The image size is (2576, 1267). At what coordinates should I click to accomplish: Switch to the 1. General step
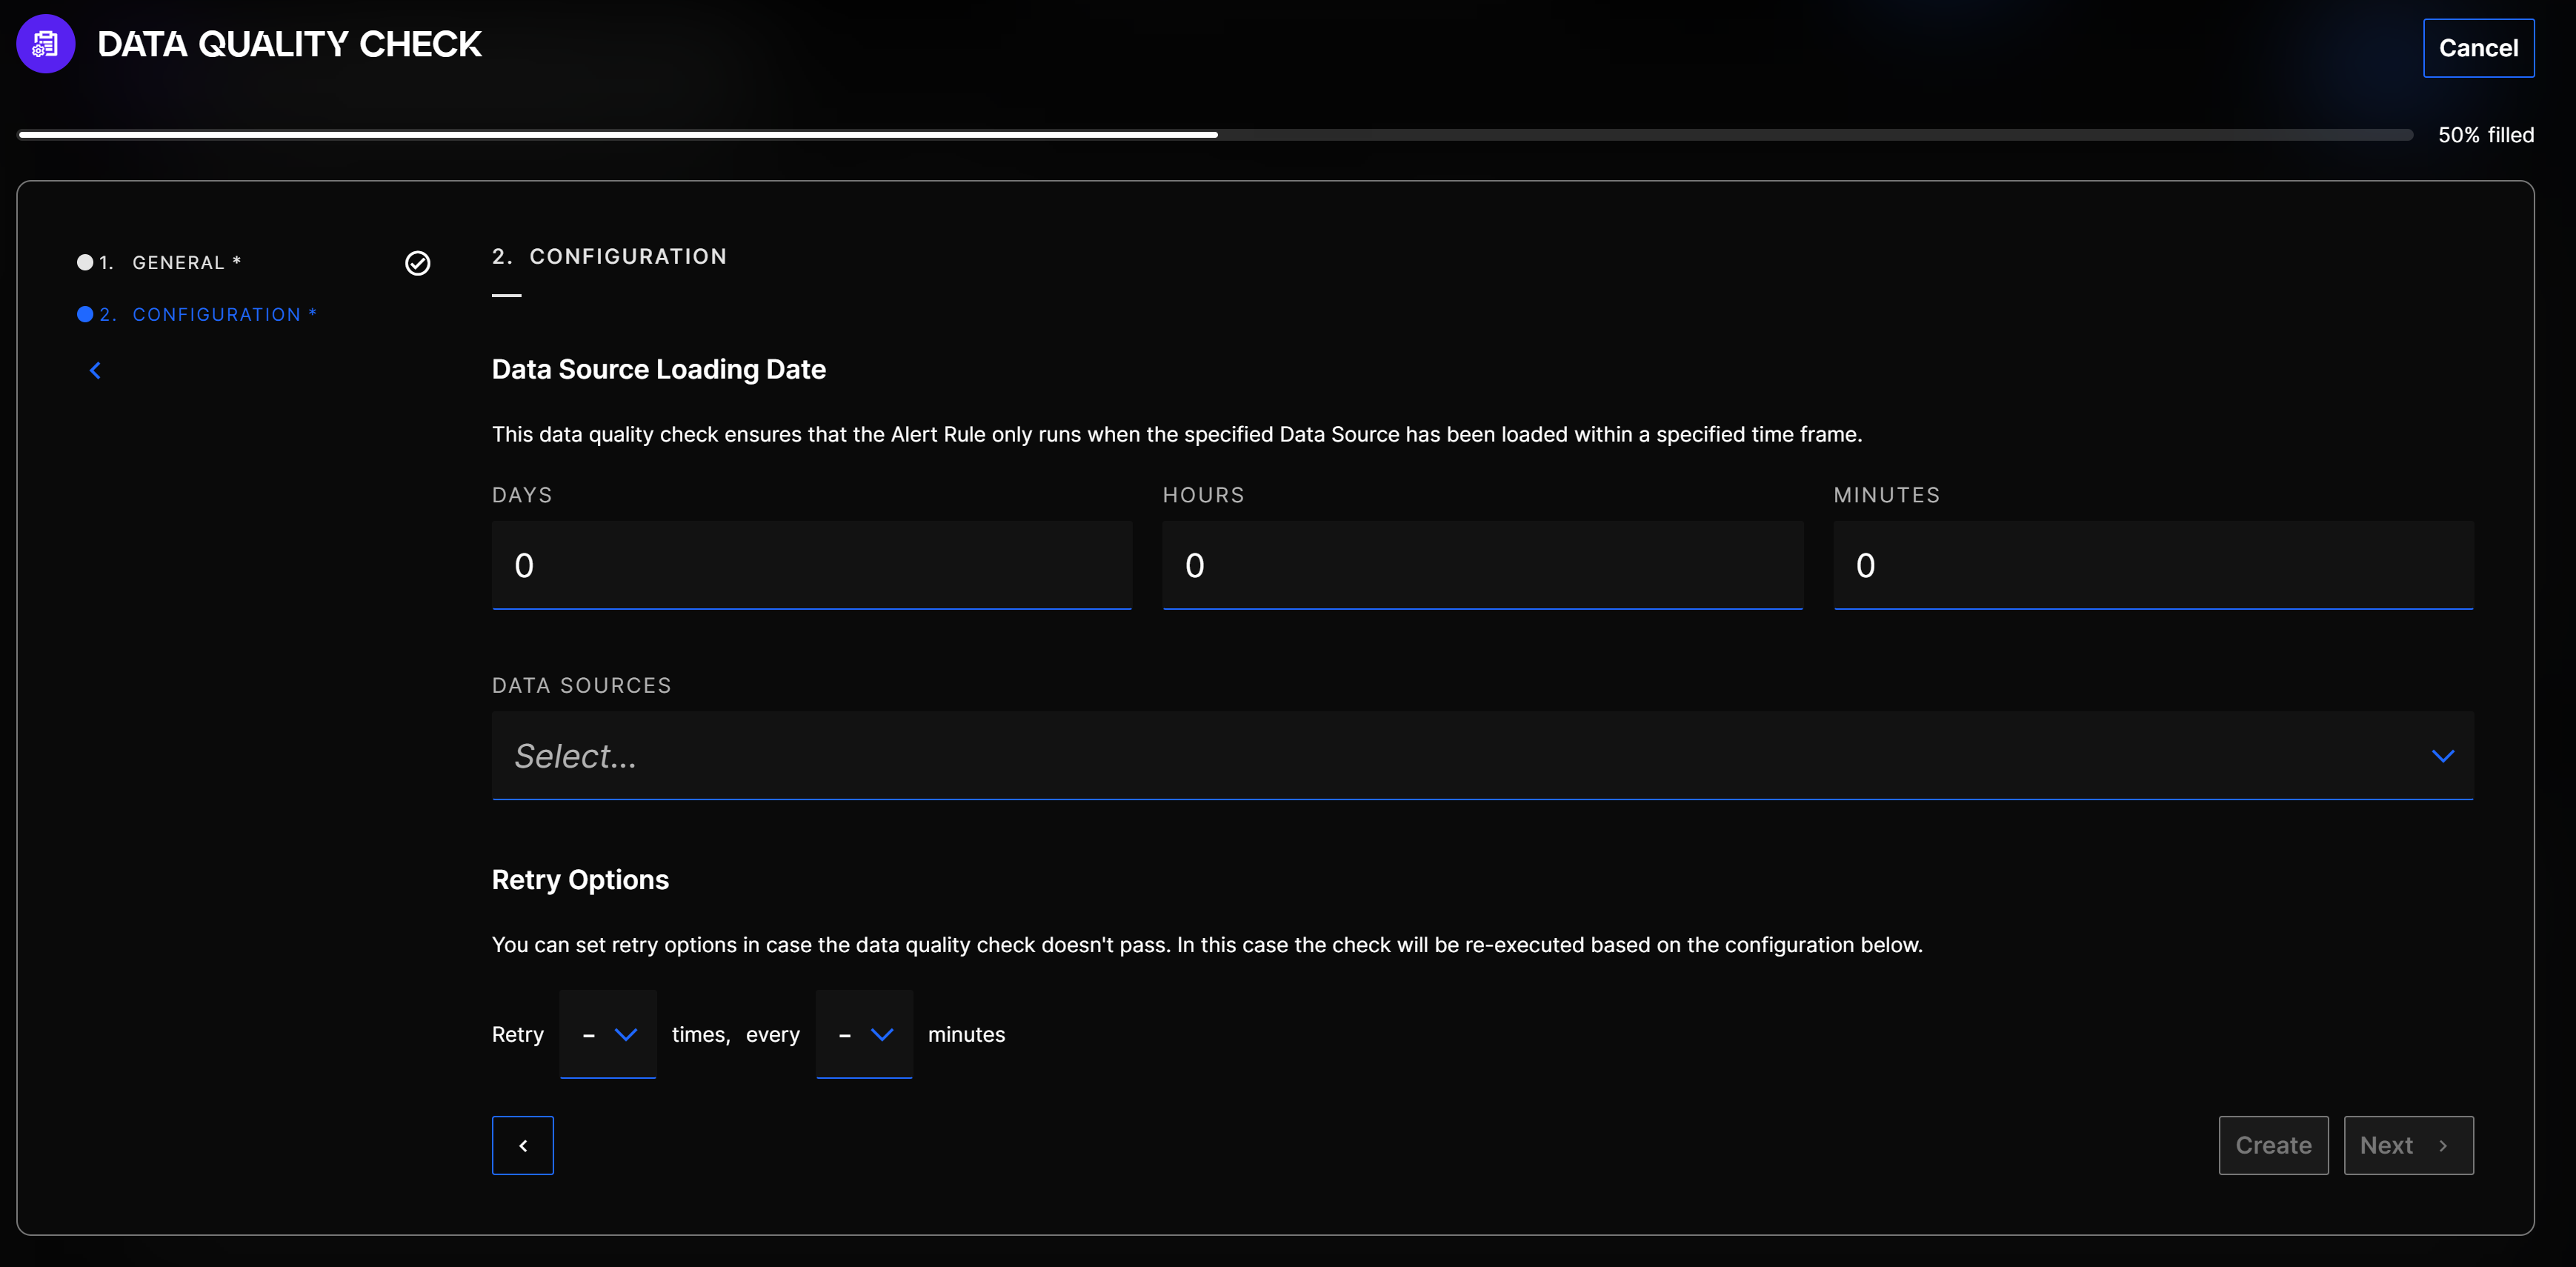tap(178, 263)
